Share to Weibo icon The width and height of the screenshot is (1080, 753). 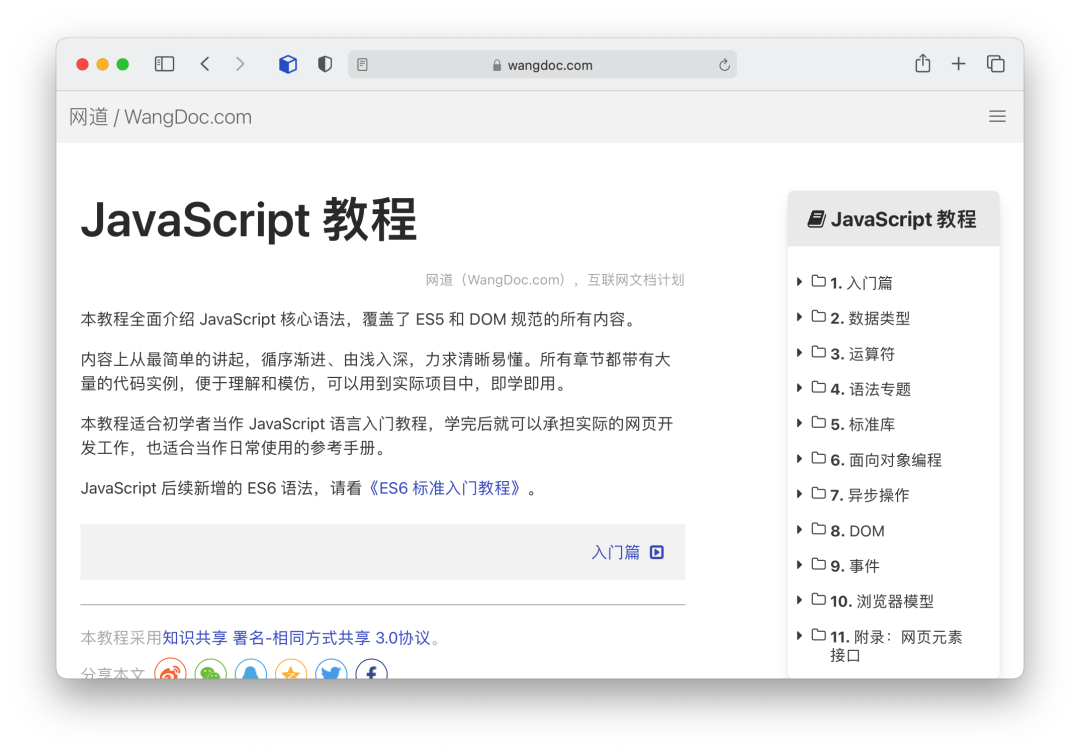tap(170, 671)
